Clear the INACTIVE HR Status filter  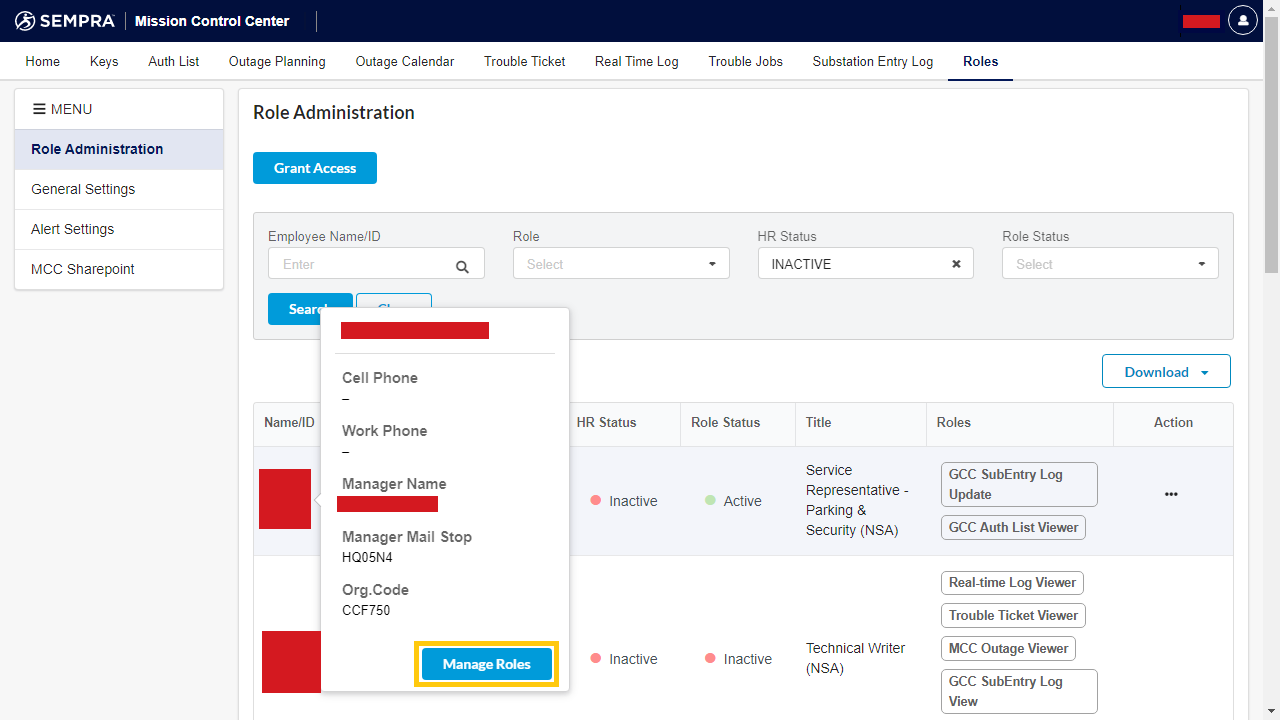(x=956, y=264)
